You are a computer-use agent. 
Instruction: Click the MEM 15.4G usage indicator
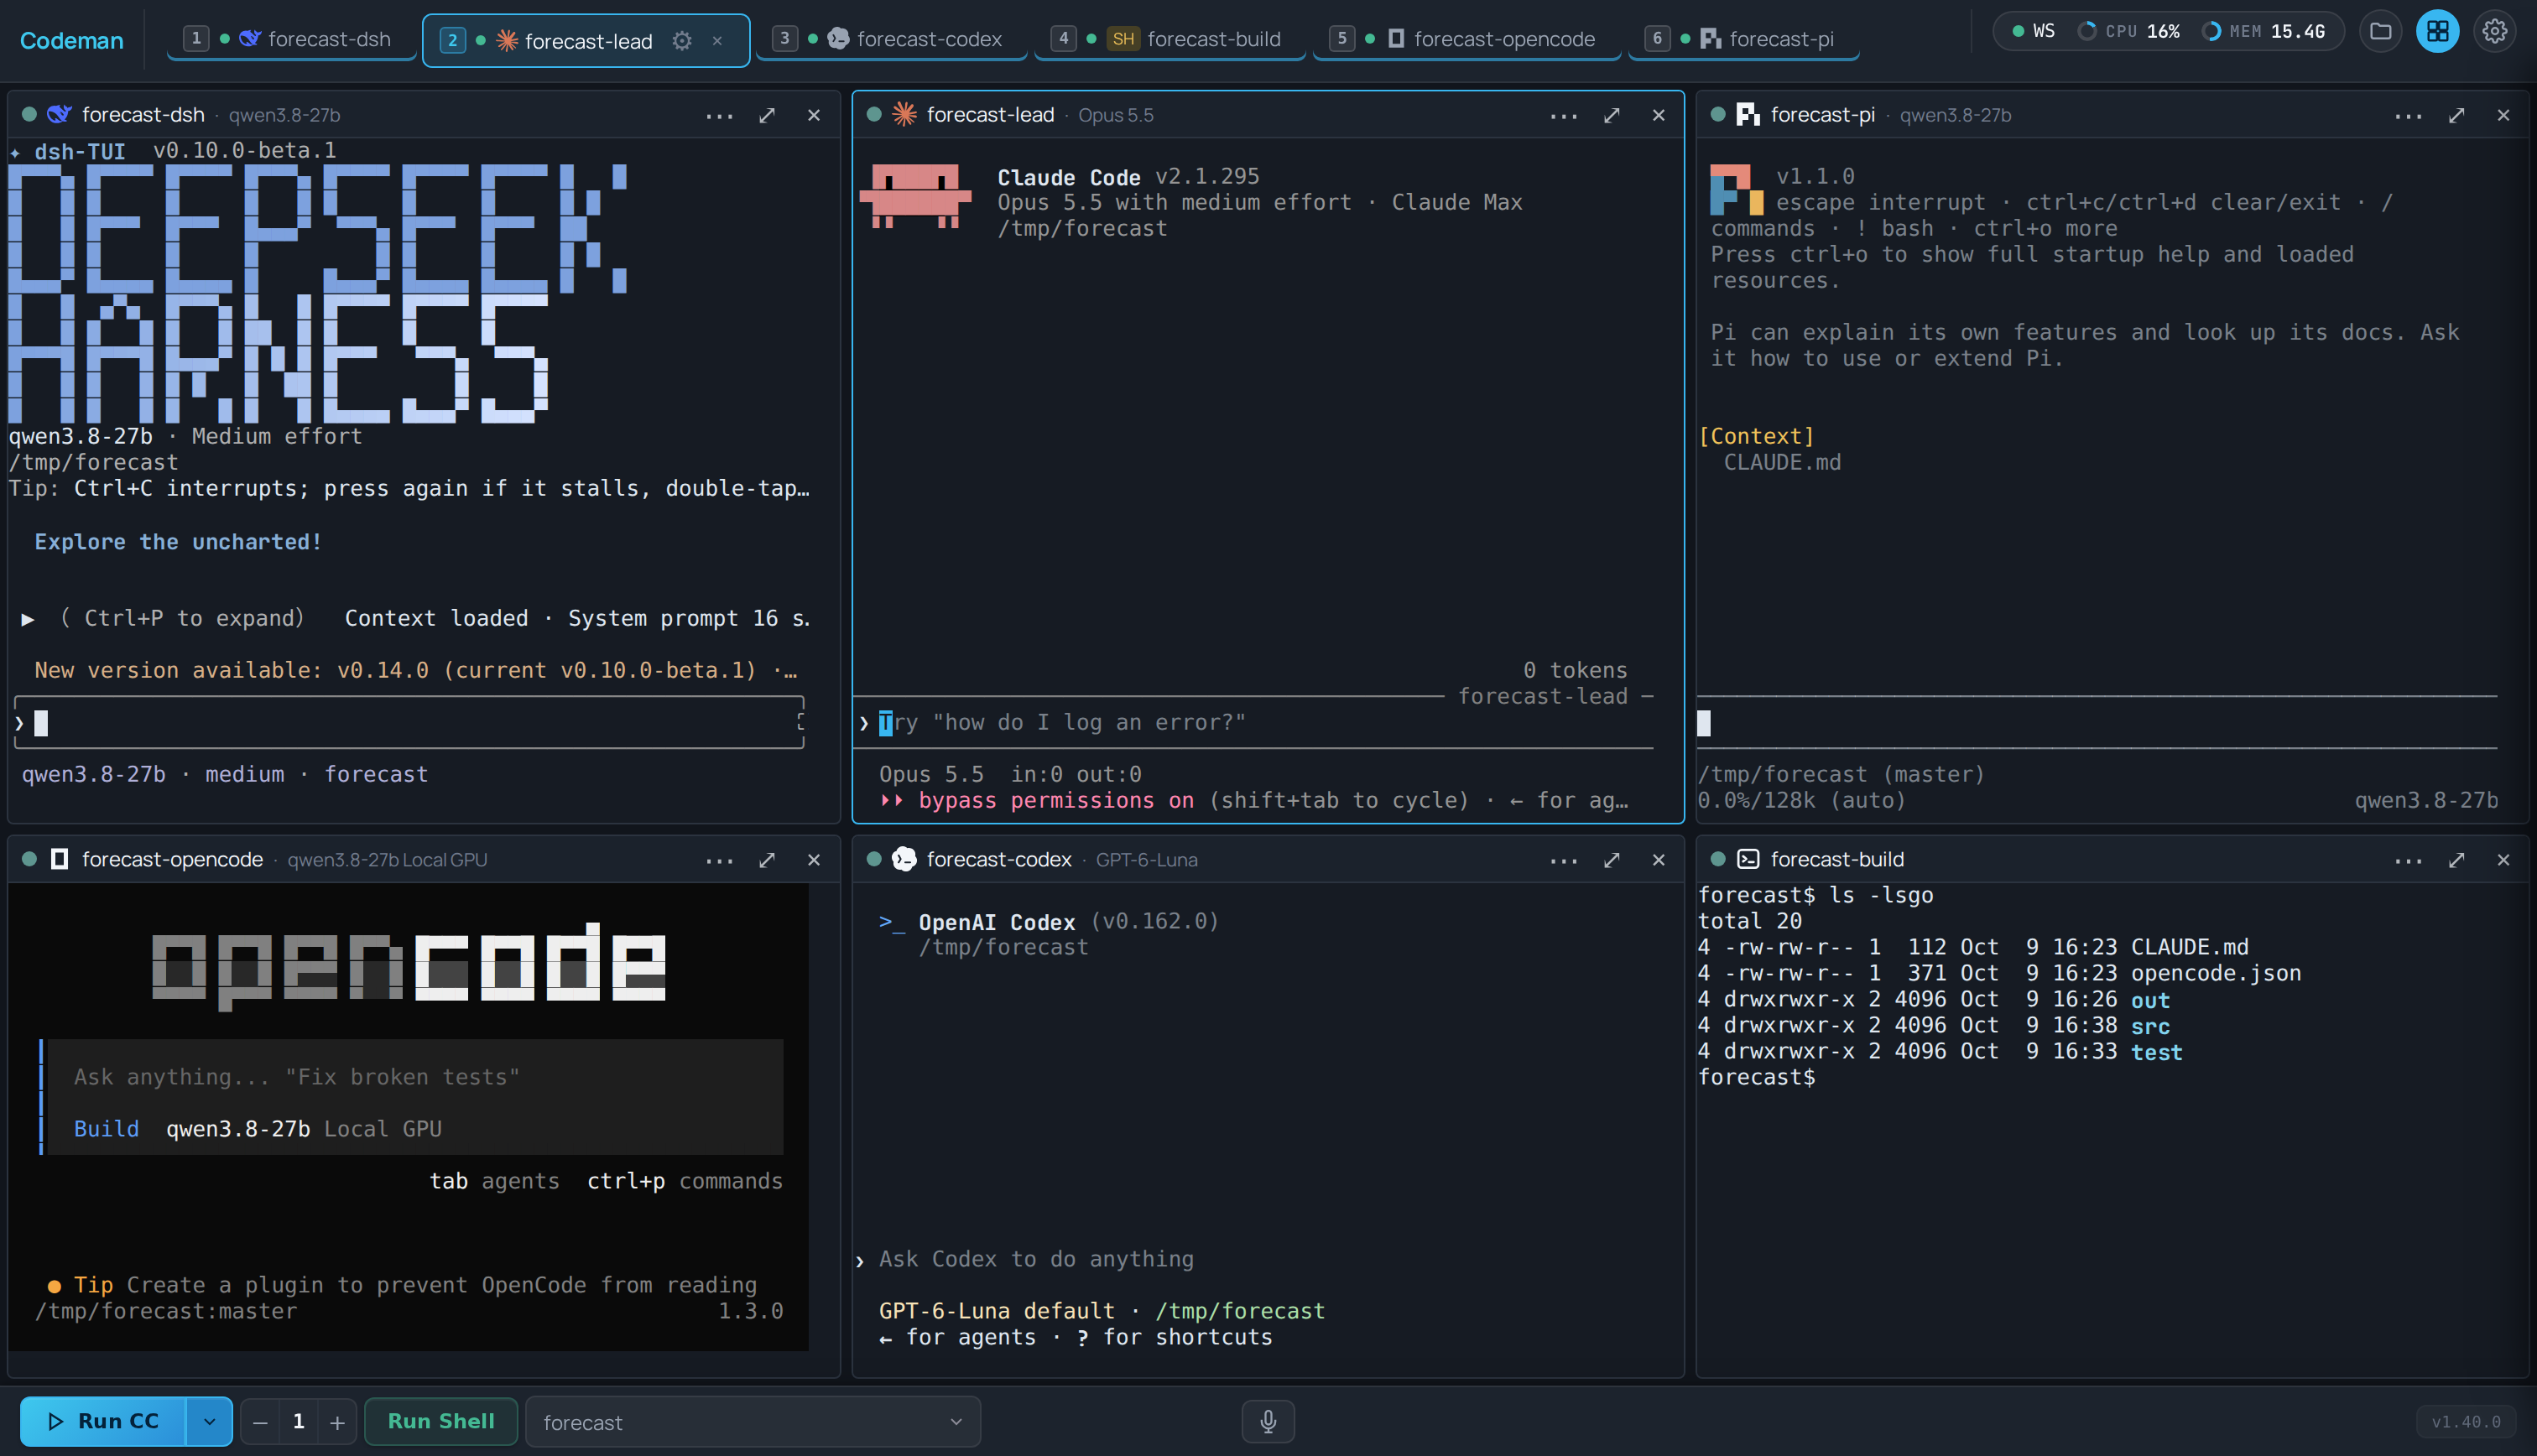(x=2263, y=31)
